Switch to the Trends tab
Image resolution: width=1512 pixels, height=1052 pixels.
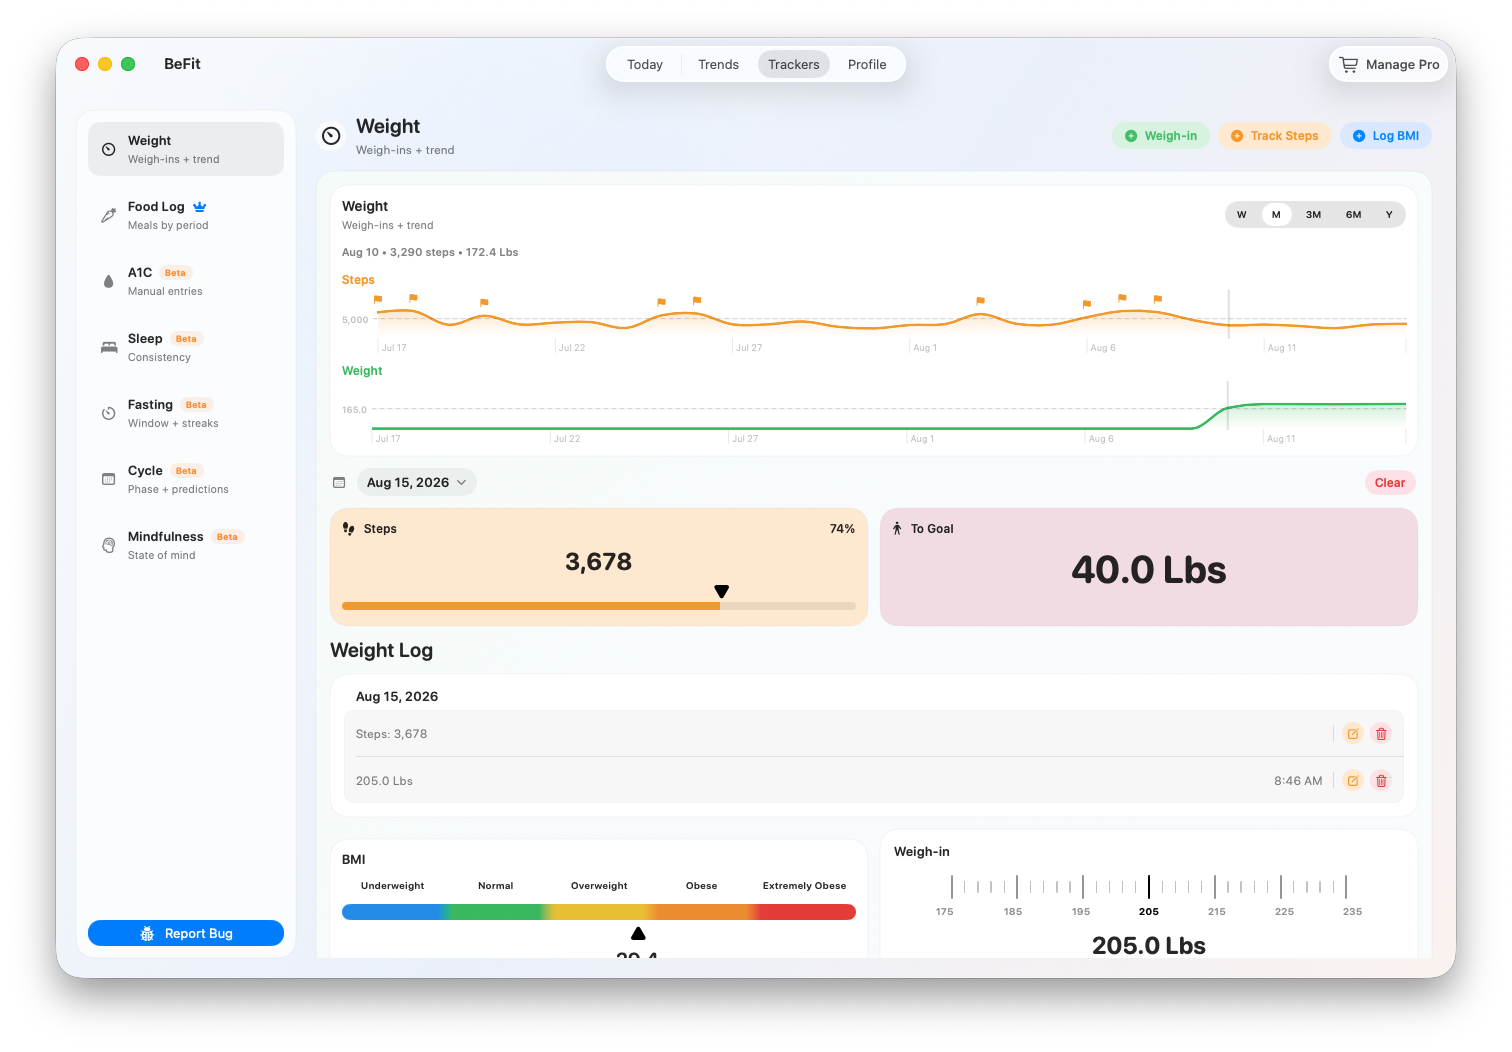point(718,64)
